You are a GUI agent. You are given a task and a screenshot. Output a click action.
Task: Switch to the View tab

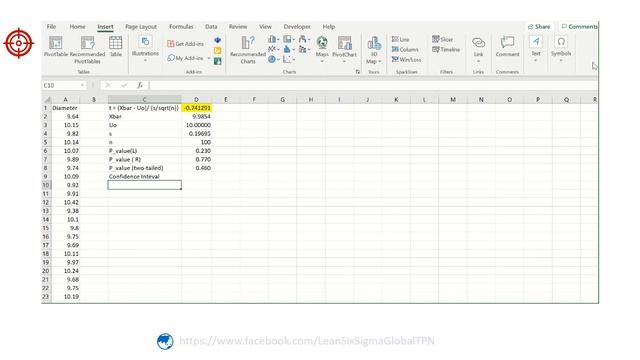click(x=265, y=27)
